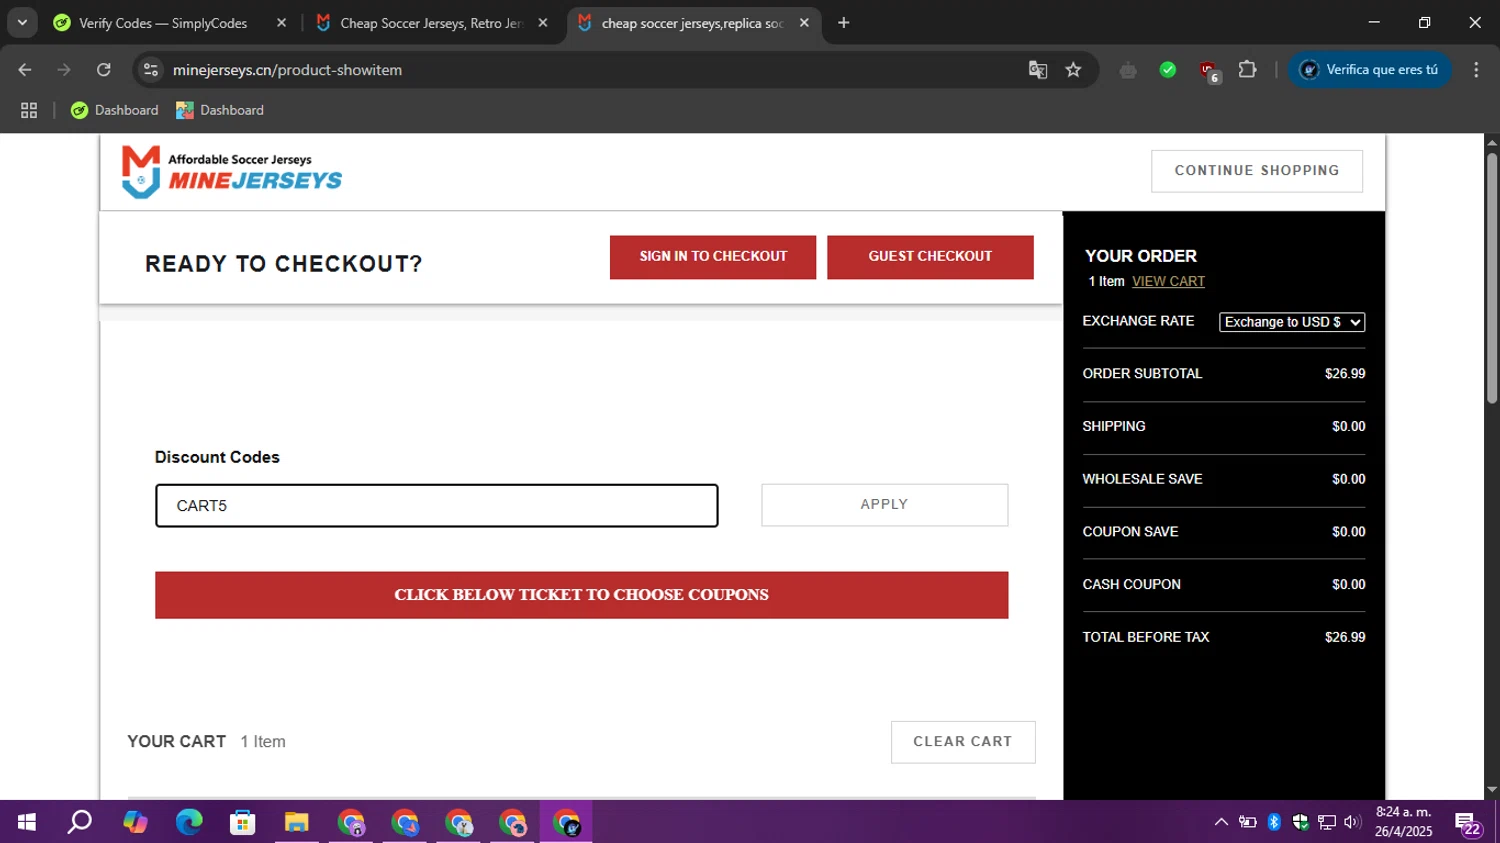Open the network tray icon
1500x843 pixels.
[x=1326, y=822]
